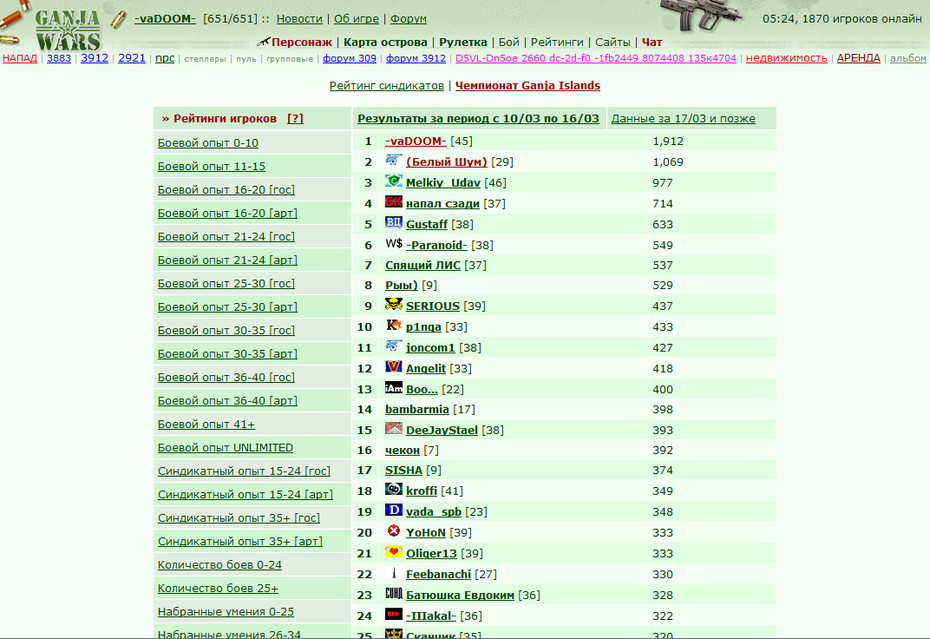This screenshot has width=930, height=639.
Task: Select Синдикатный опыт 15-24 [гос] rating
Action: click(244, 471)
